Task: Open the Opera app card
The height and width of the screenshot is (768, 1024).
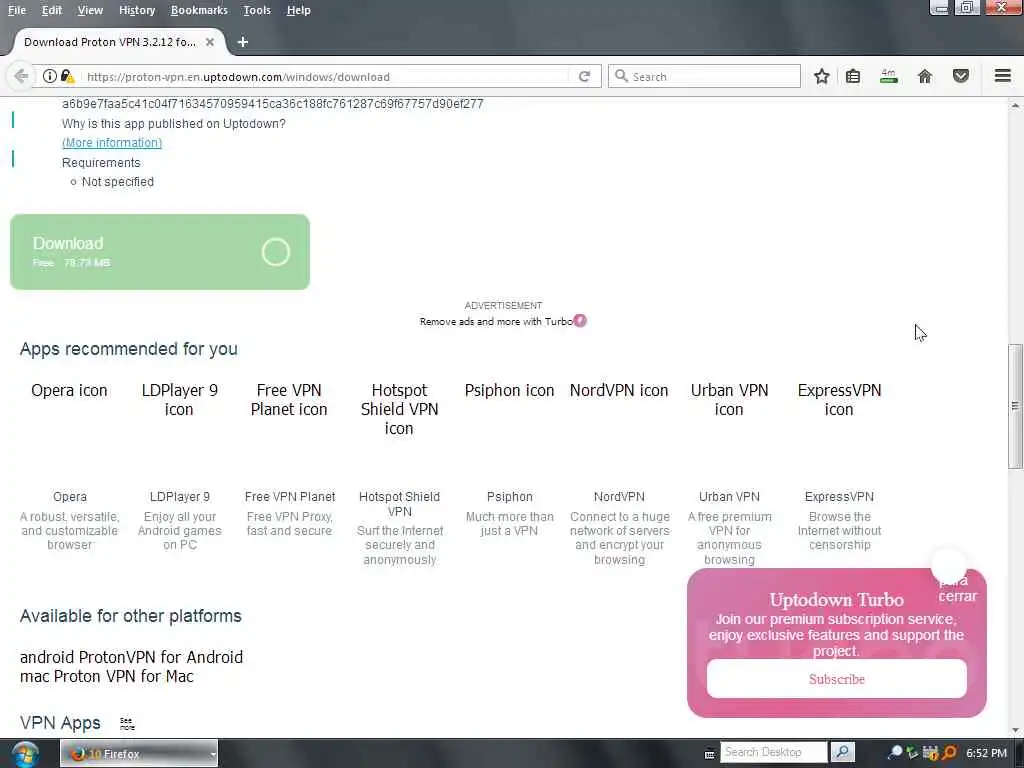Action: tap(70, 465)
